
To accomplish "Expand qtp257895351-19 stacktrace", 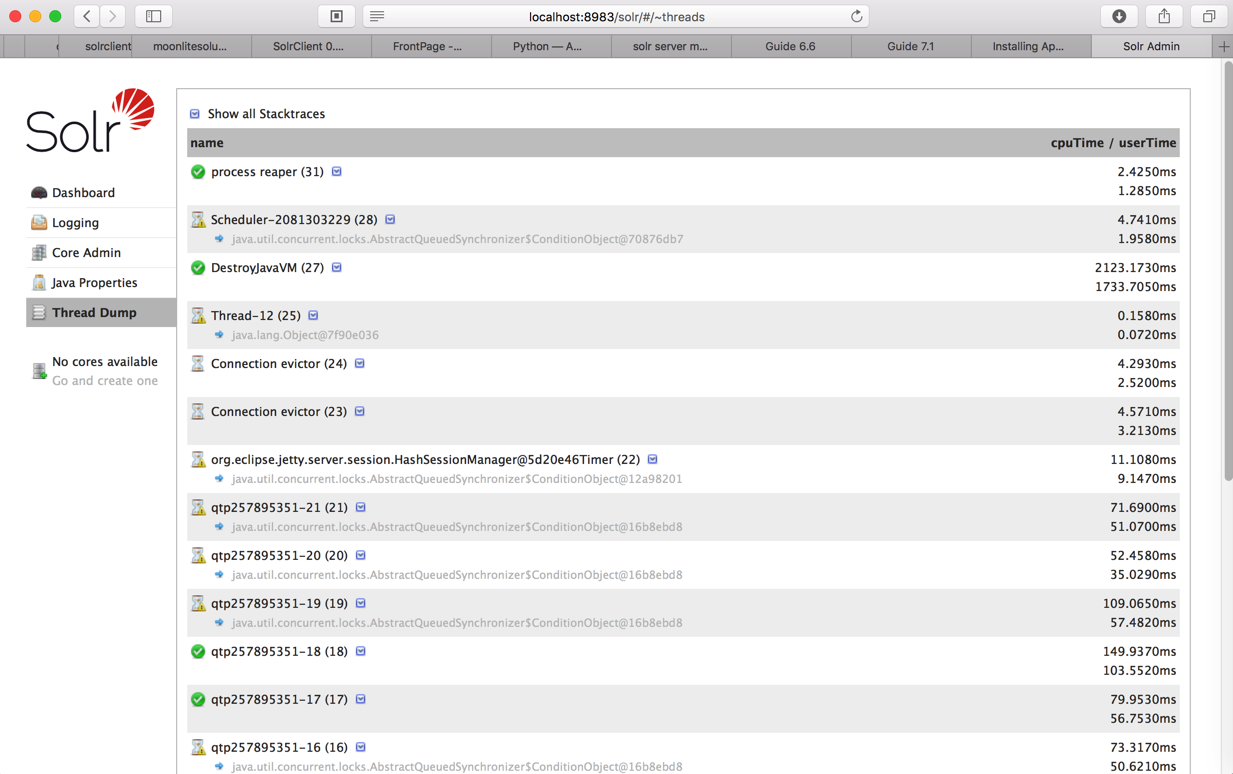I will click(x=361, y=604).
